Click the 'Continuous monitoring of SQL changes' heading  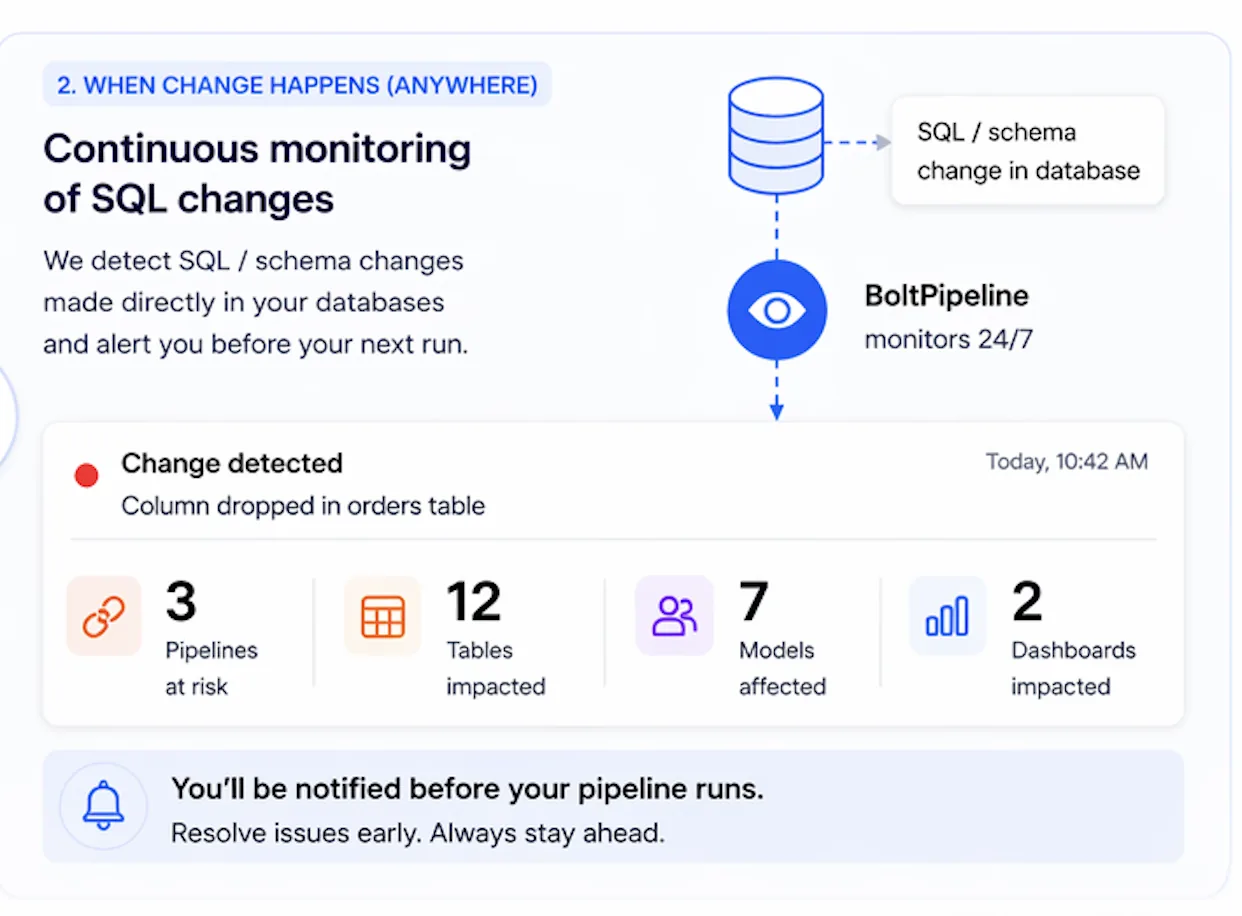pyautogui.click(x=257, y=173)
